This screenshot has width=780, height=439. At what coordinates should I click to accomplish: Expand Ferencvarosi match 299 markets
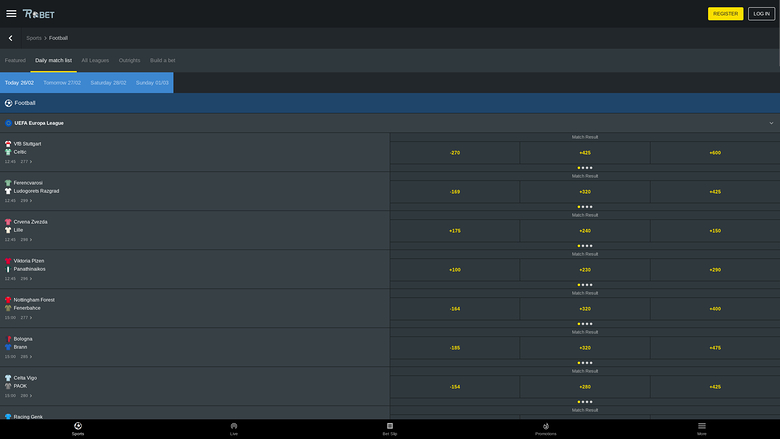[26, 200]
